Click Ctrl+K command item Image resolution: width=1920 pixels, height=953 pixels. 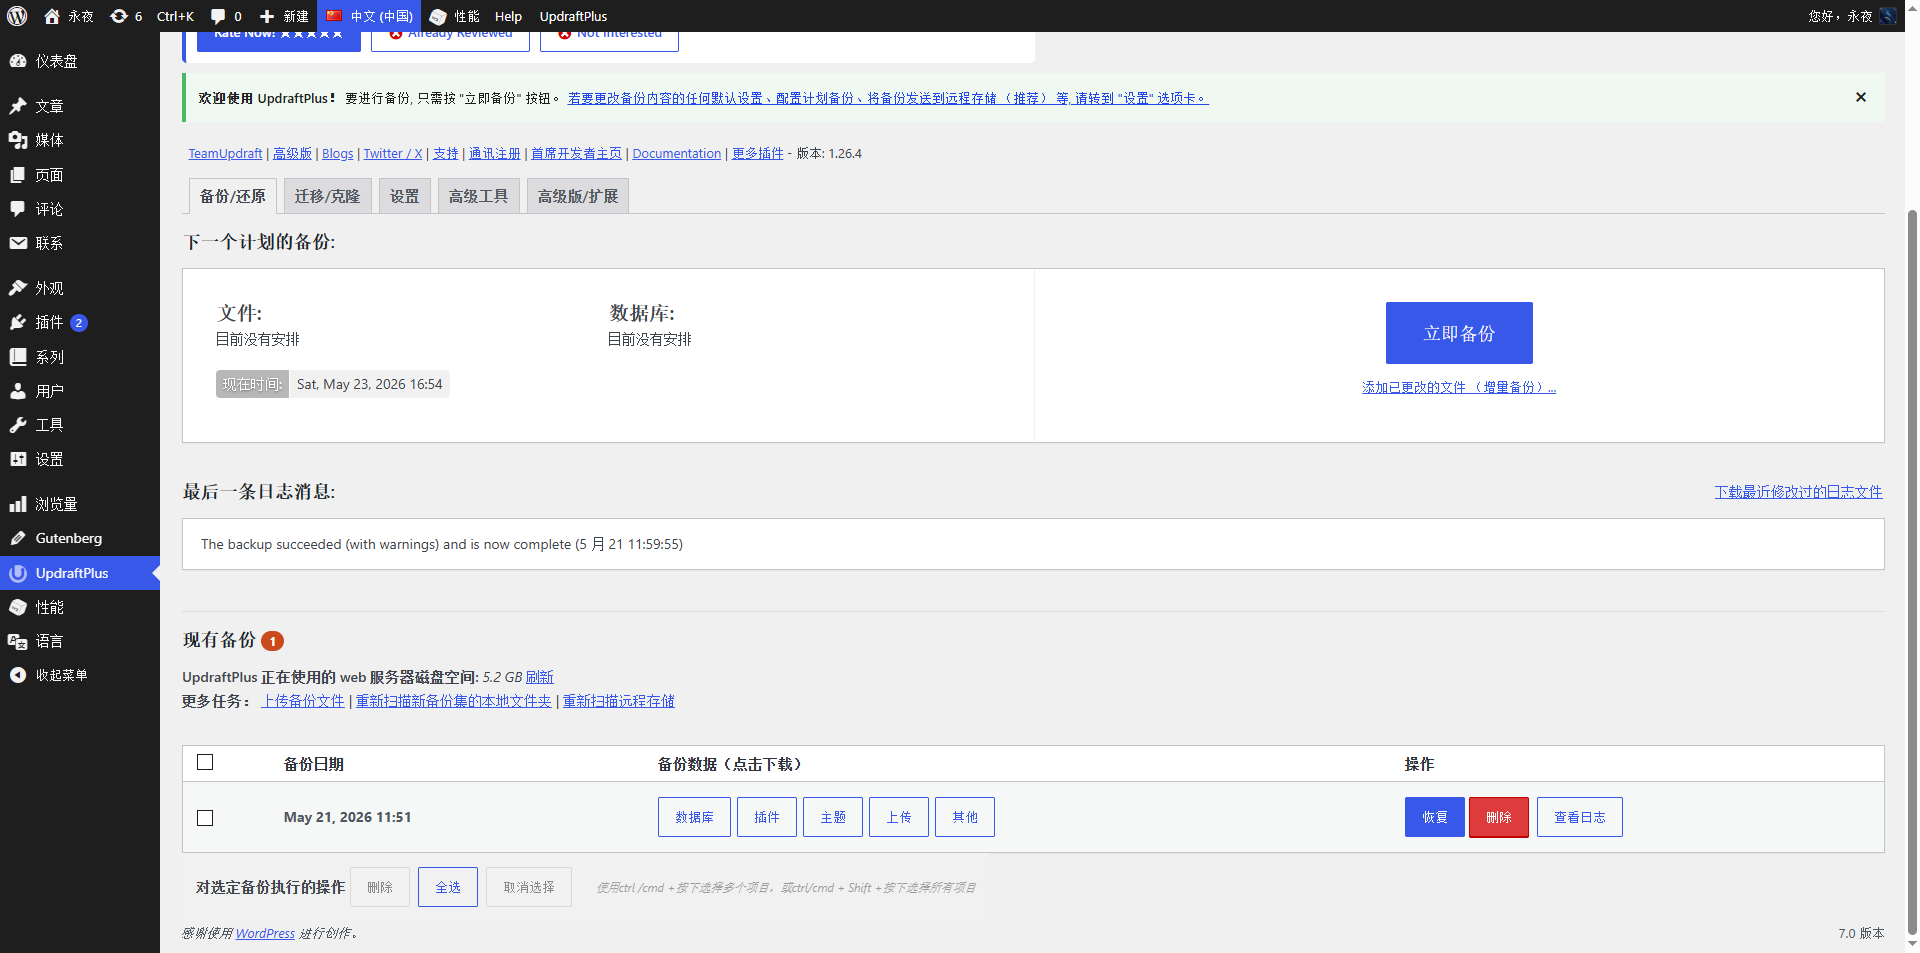coord(175,16)
